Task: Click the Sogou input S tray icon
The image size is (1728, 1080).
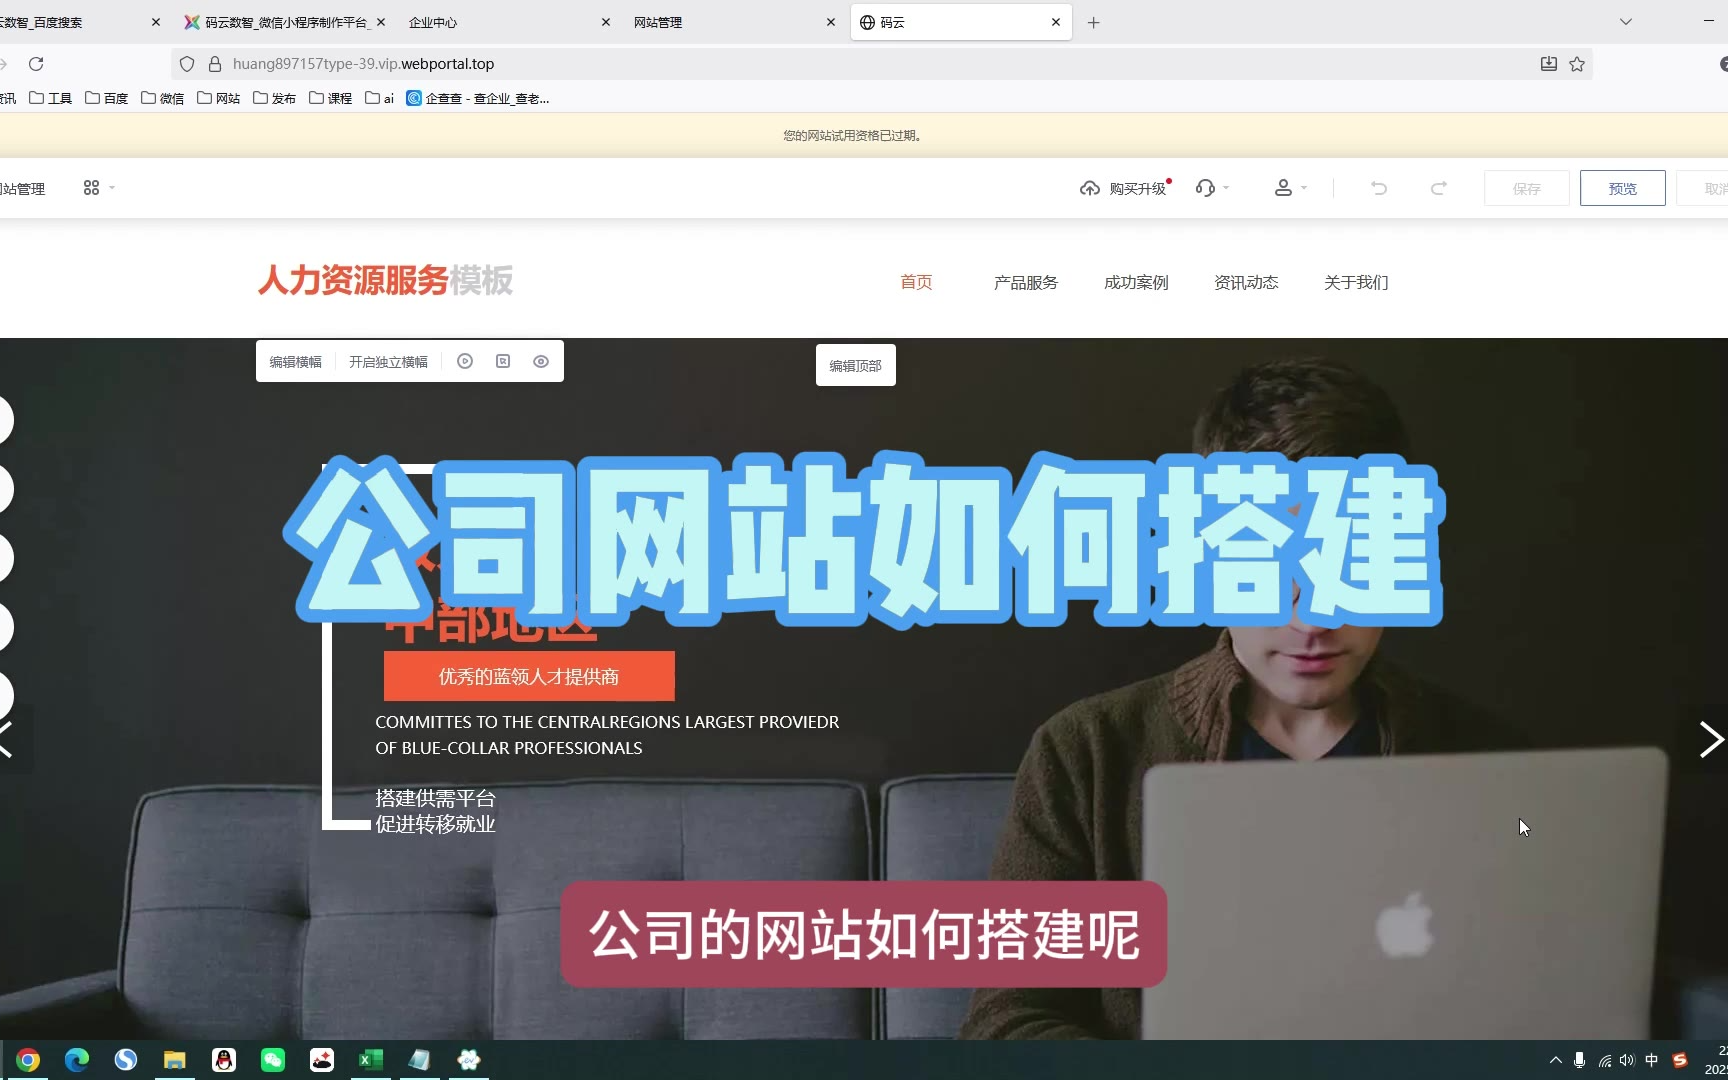Action: 1680,1060
